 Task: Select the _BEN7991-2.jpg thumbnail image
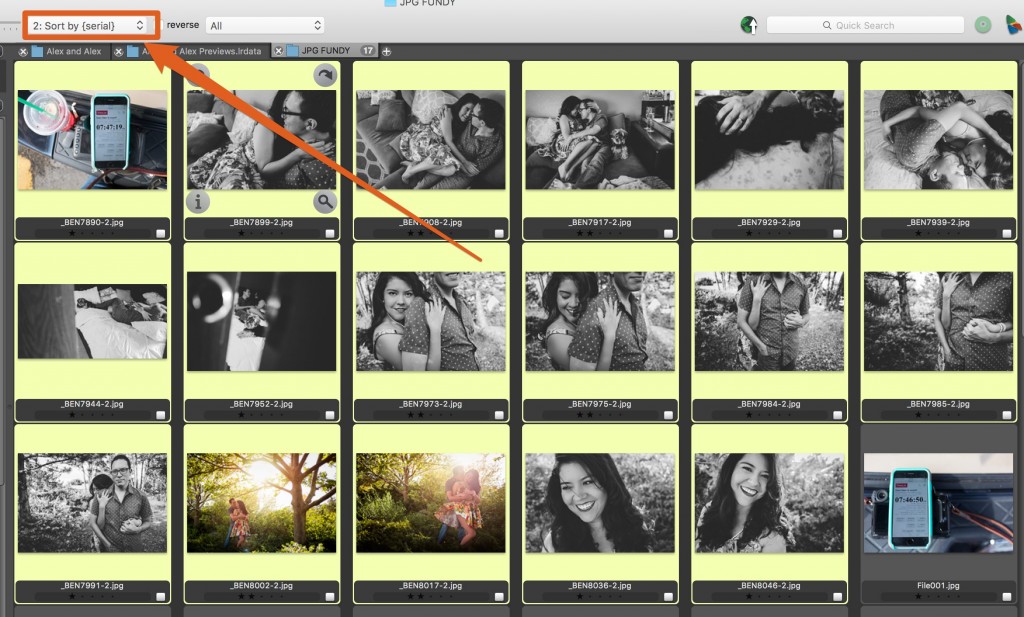pos(92,503)
